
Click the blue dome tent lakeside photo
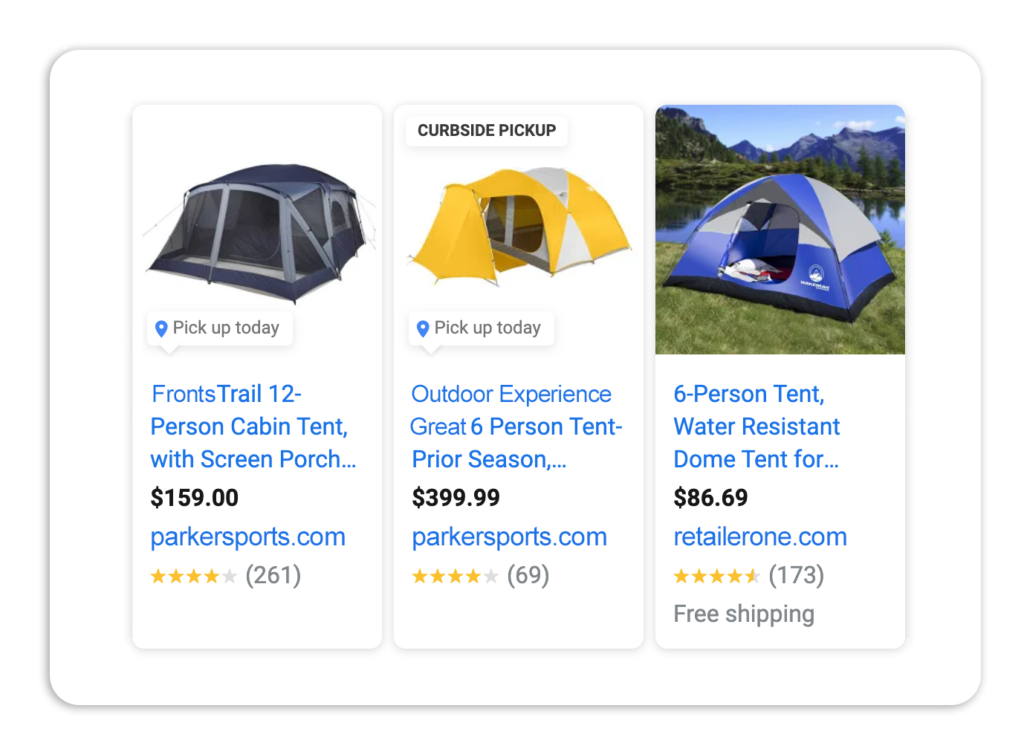pyautogui.click(x=780, y=229)
